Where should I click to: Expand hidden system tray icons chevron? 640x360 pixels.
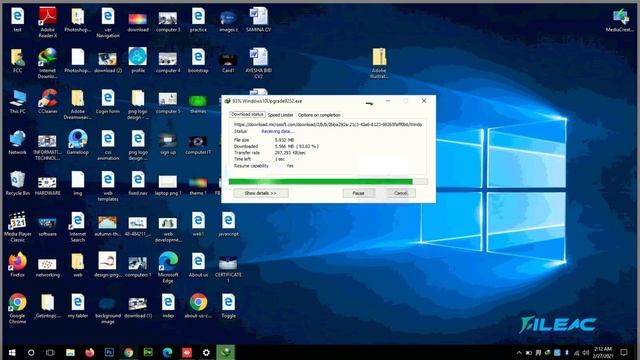click(x=519, y=353)
